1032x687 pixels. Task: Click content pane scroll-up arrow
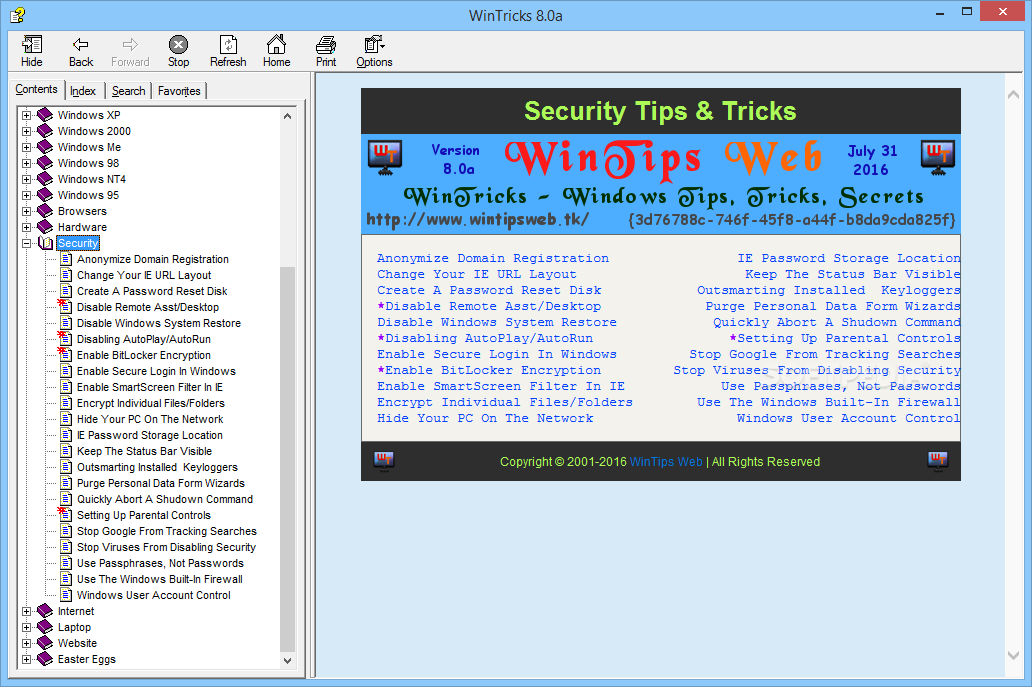click(1014, 95)
